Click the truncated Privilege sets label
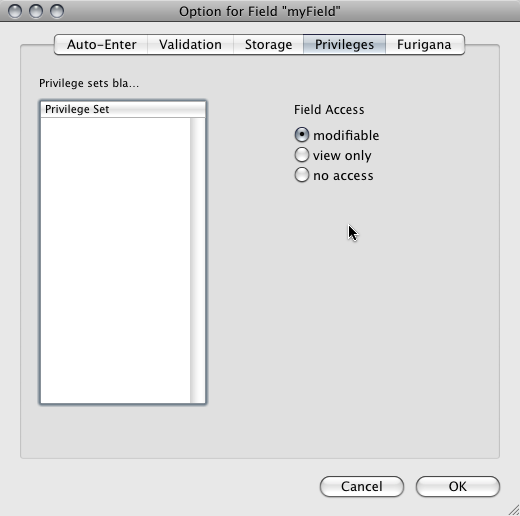Viewport: 520px width, 516px height. [x=89, y=83]
